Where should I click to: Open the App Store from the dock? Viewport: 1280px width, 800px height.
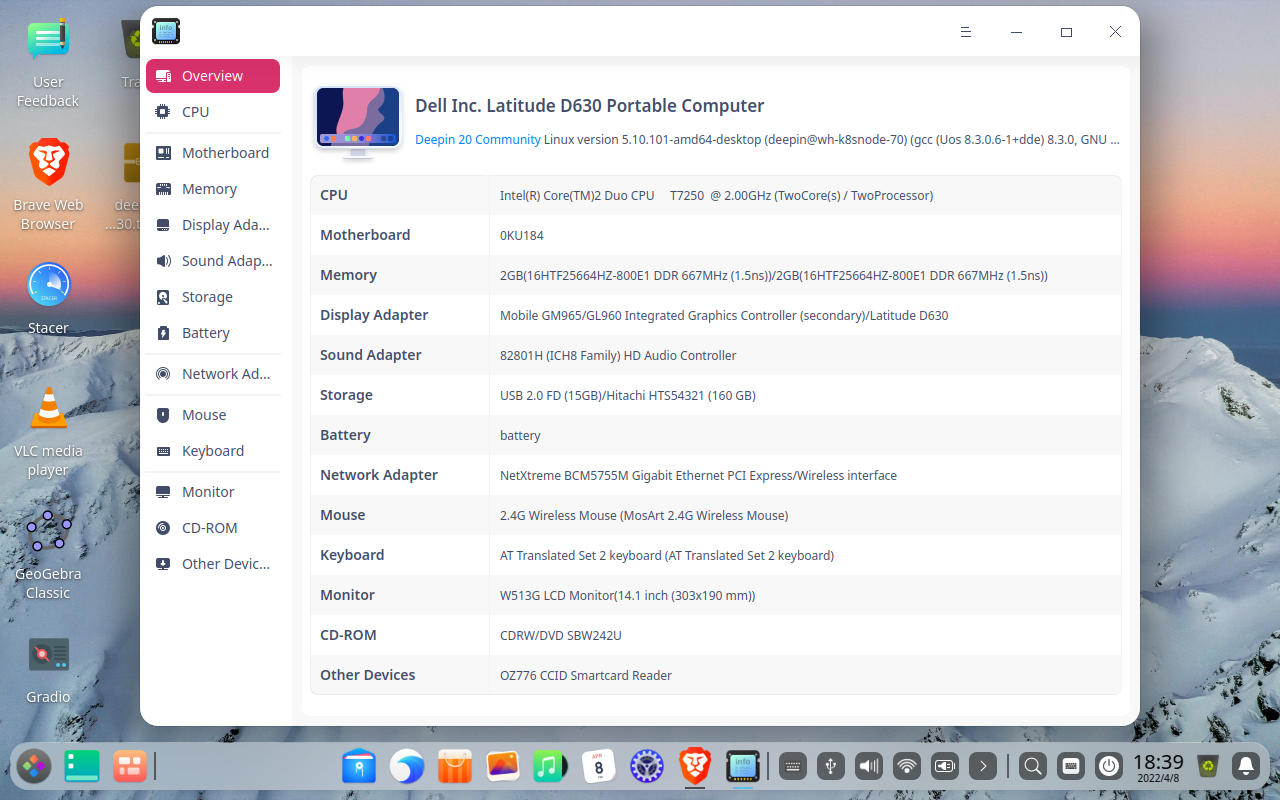point(455,767)
